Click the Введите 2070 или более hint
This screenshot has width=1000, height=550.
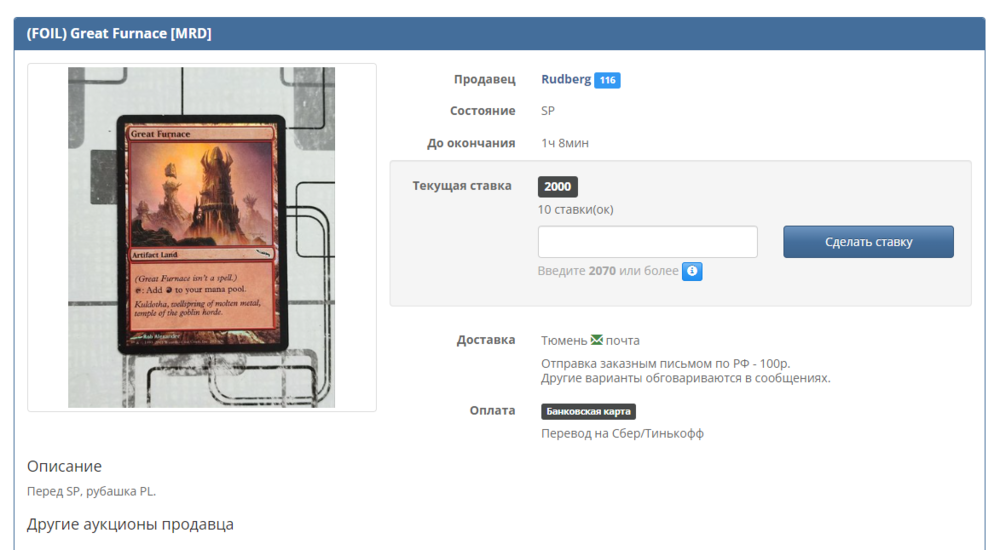pyautogui.click(x=607, y=271)
